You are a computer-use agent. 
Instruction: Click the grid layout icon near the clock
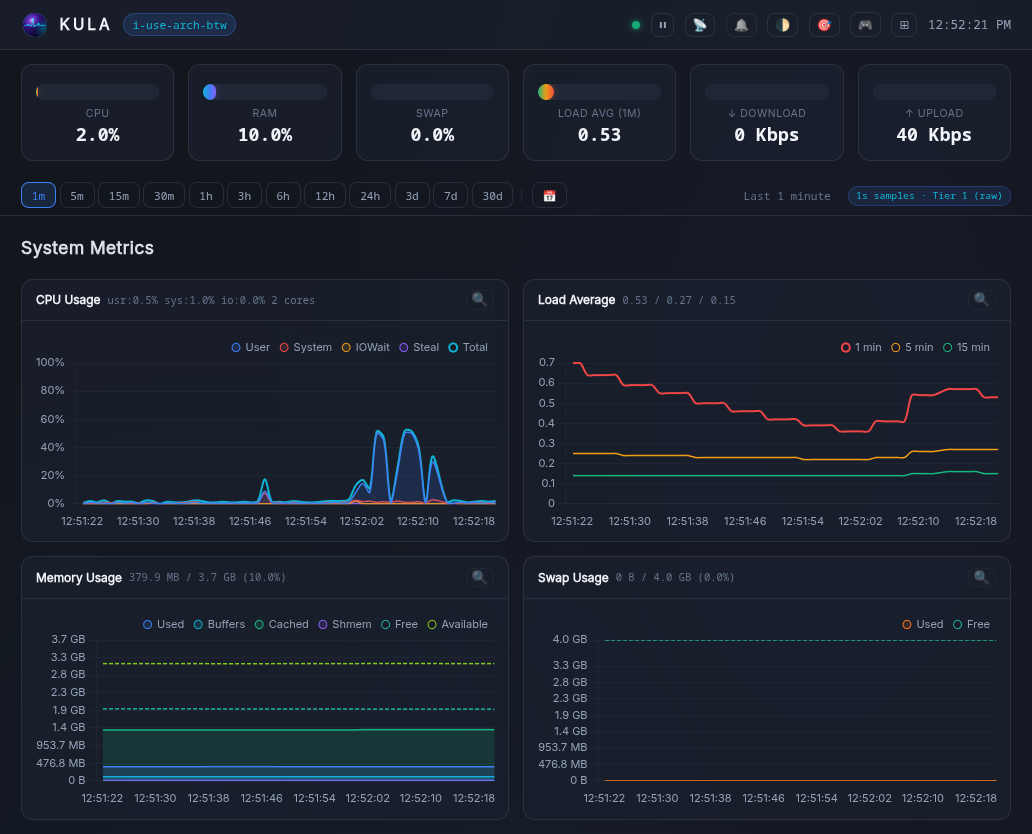click(x=904, y=25)
